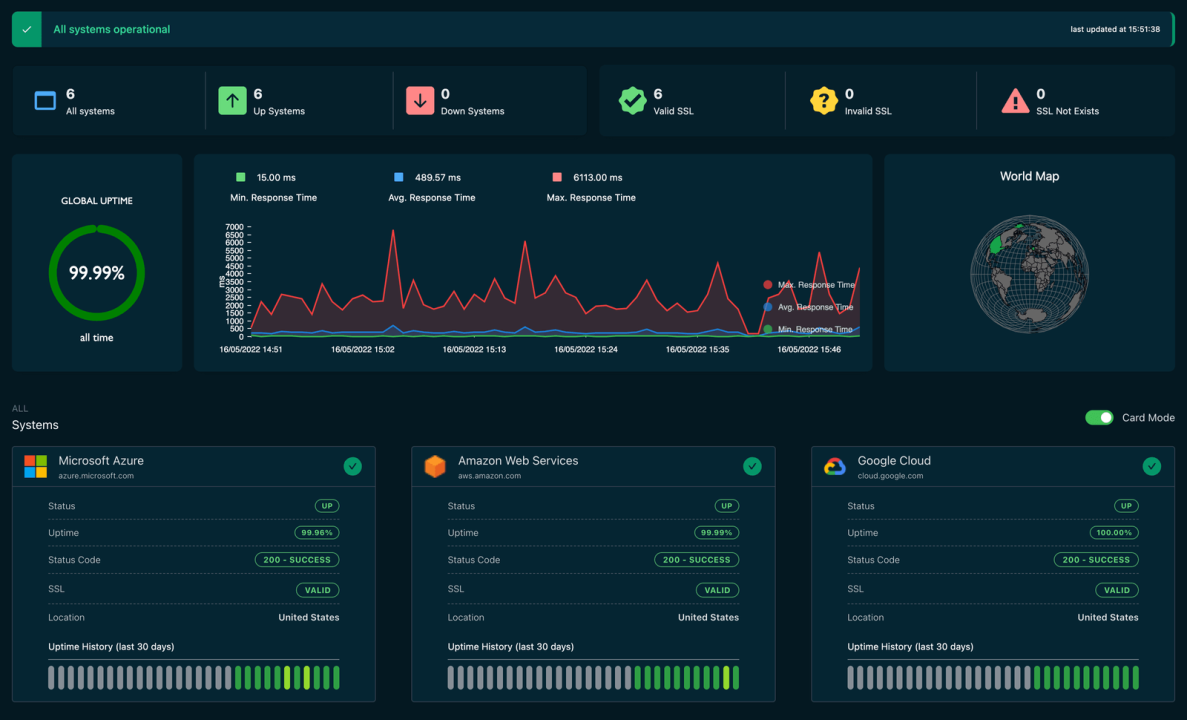Click the yellow Invalid SSL question icon
The height and width of the screenshot is (720, 1187).
pos(823,101)
